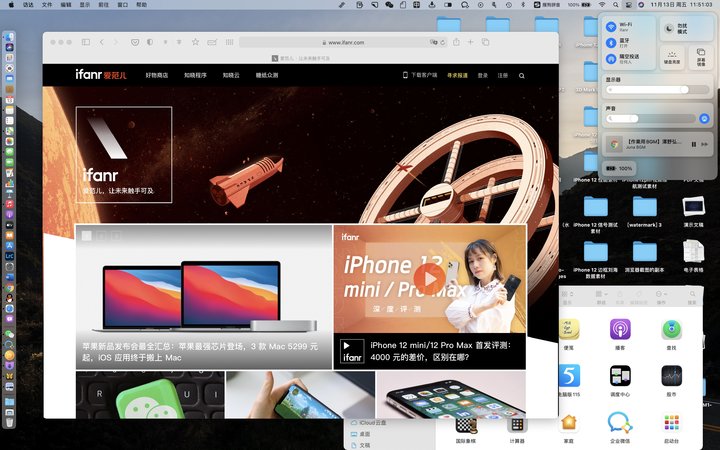Skip to next track in Control Center
Image resolution: width=720 pixels, height=450 pixels.
(704, 144)
